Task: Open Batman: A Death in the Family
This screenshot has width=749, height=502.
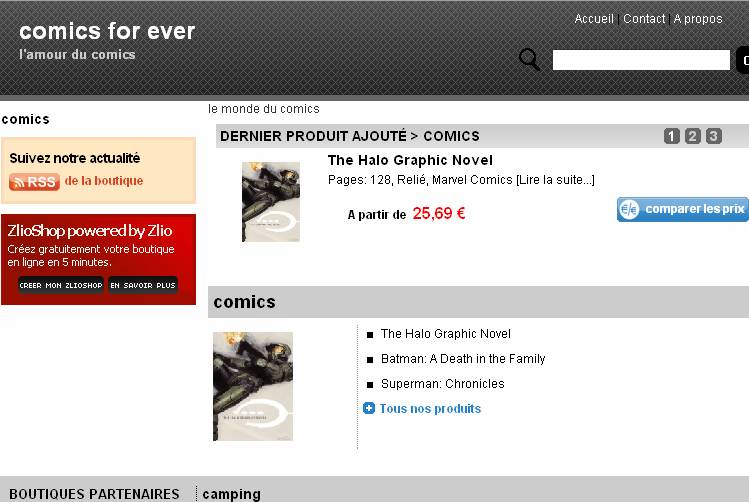Action: point(463,359)
